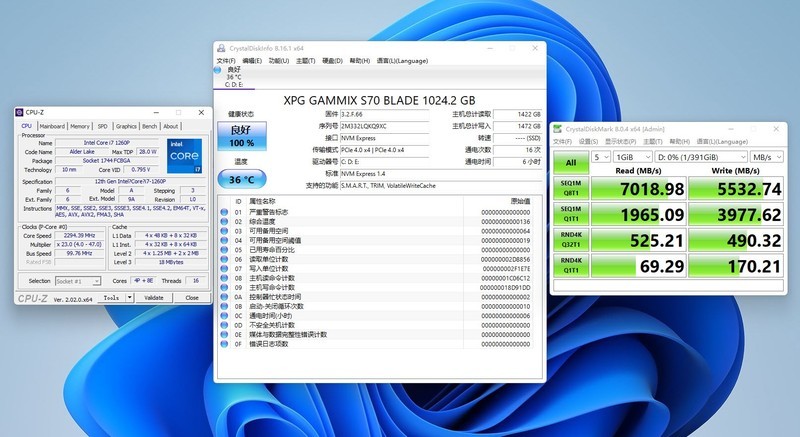Viewport: 800px width, 437px height.
Task: Open the 功能(U) menu in CrystalDiskInfo
Action: pos(279,61)
